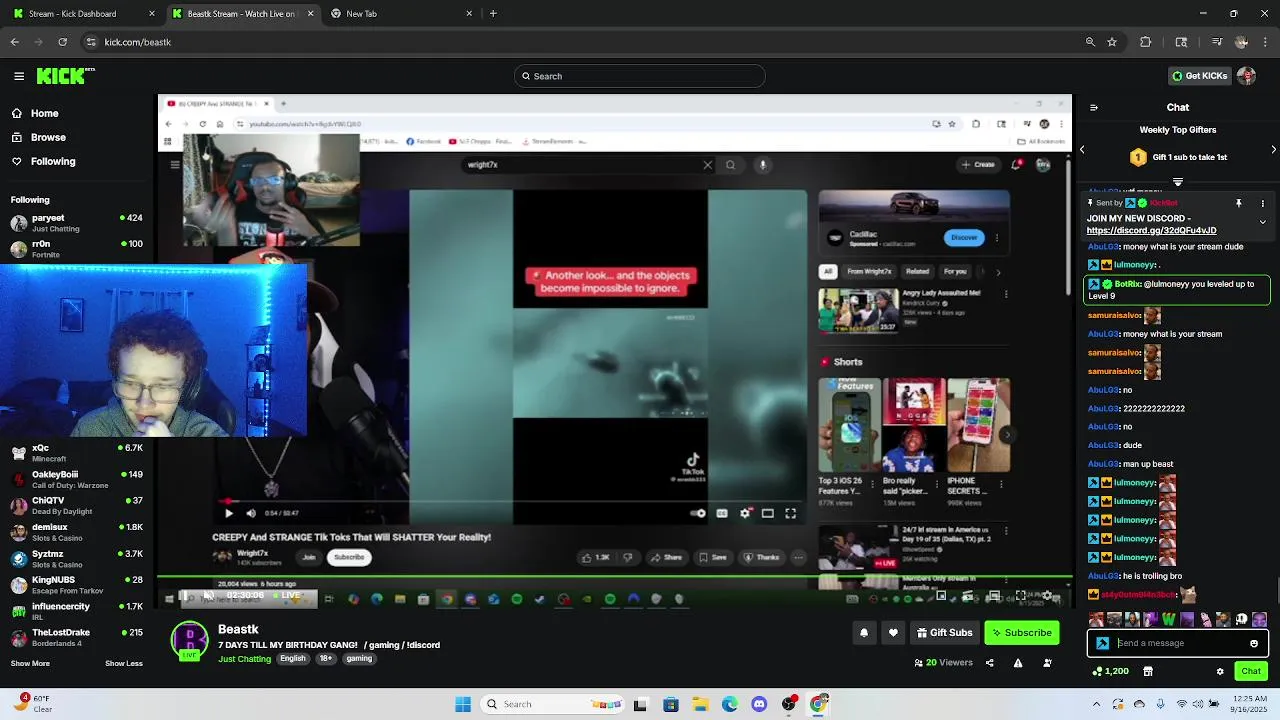Report stream with the warning triangle icon
Image resolution: width=1280 pixels, height=720 pixels.
[x=1018, y=662]
